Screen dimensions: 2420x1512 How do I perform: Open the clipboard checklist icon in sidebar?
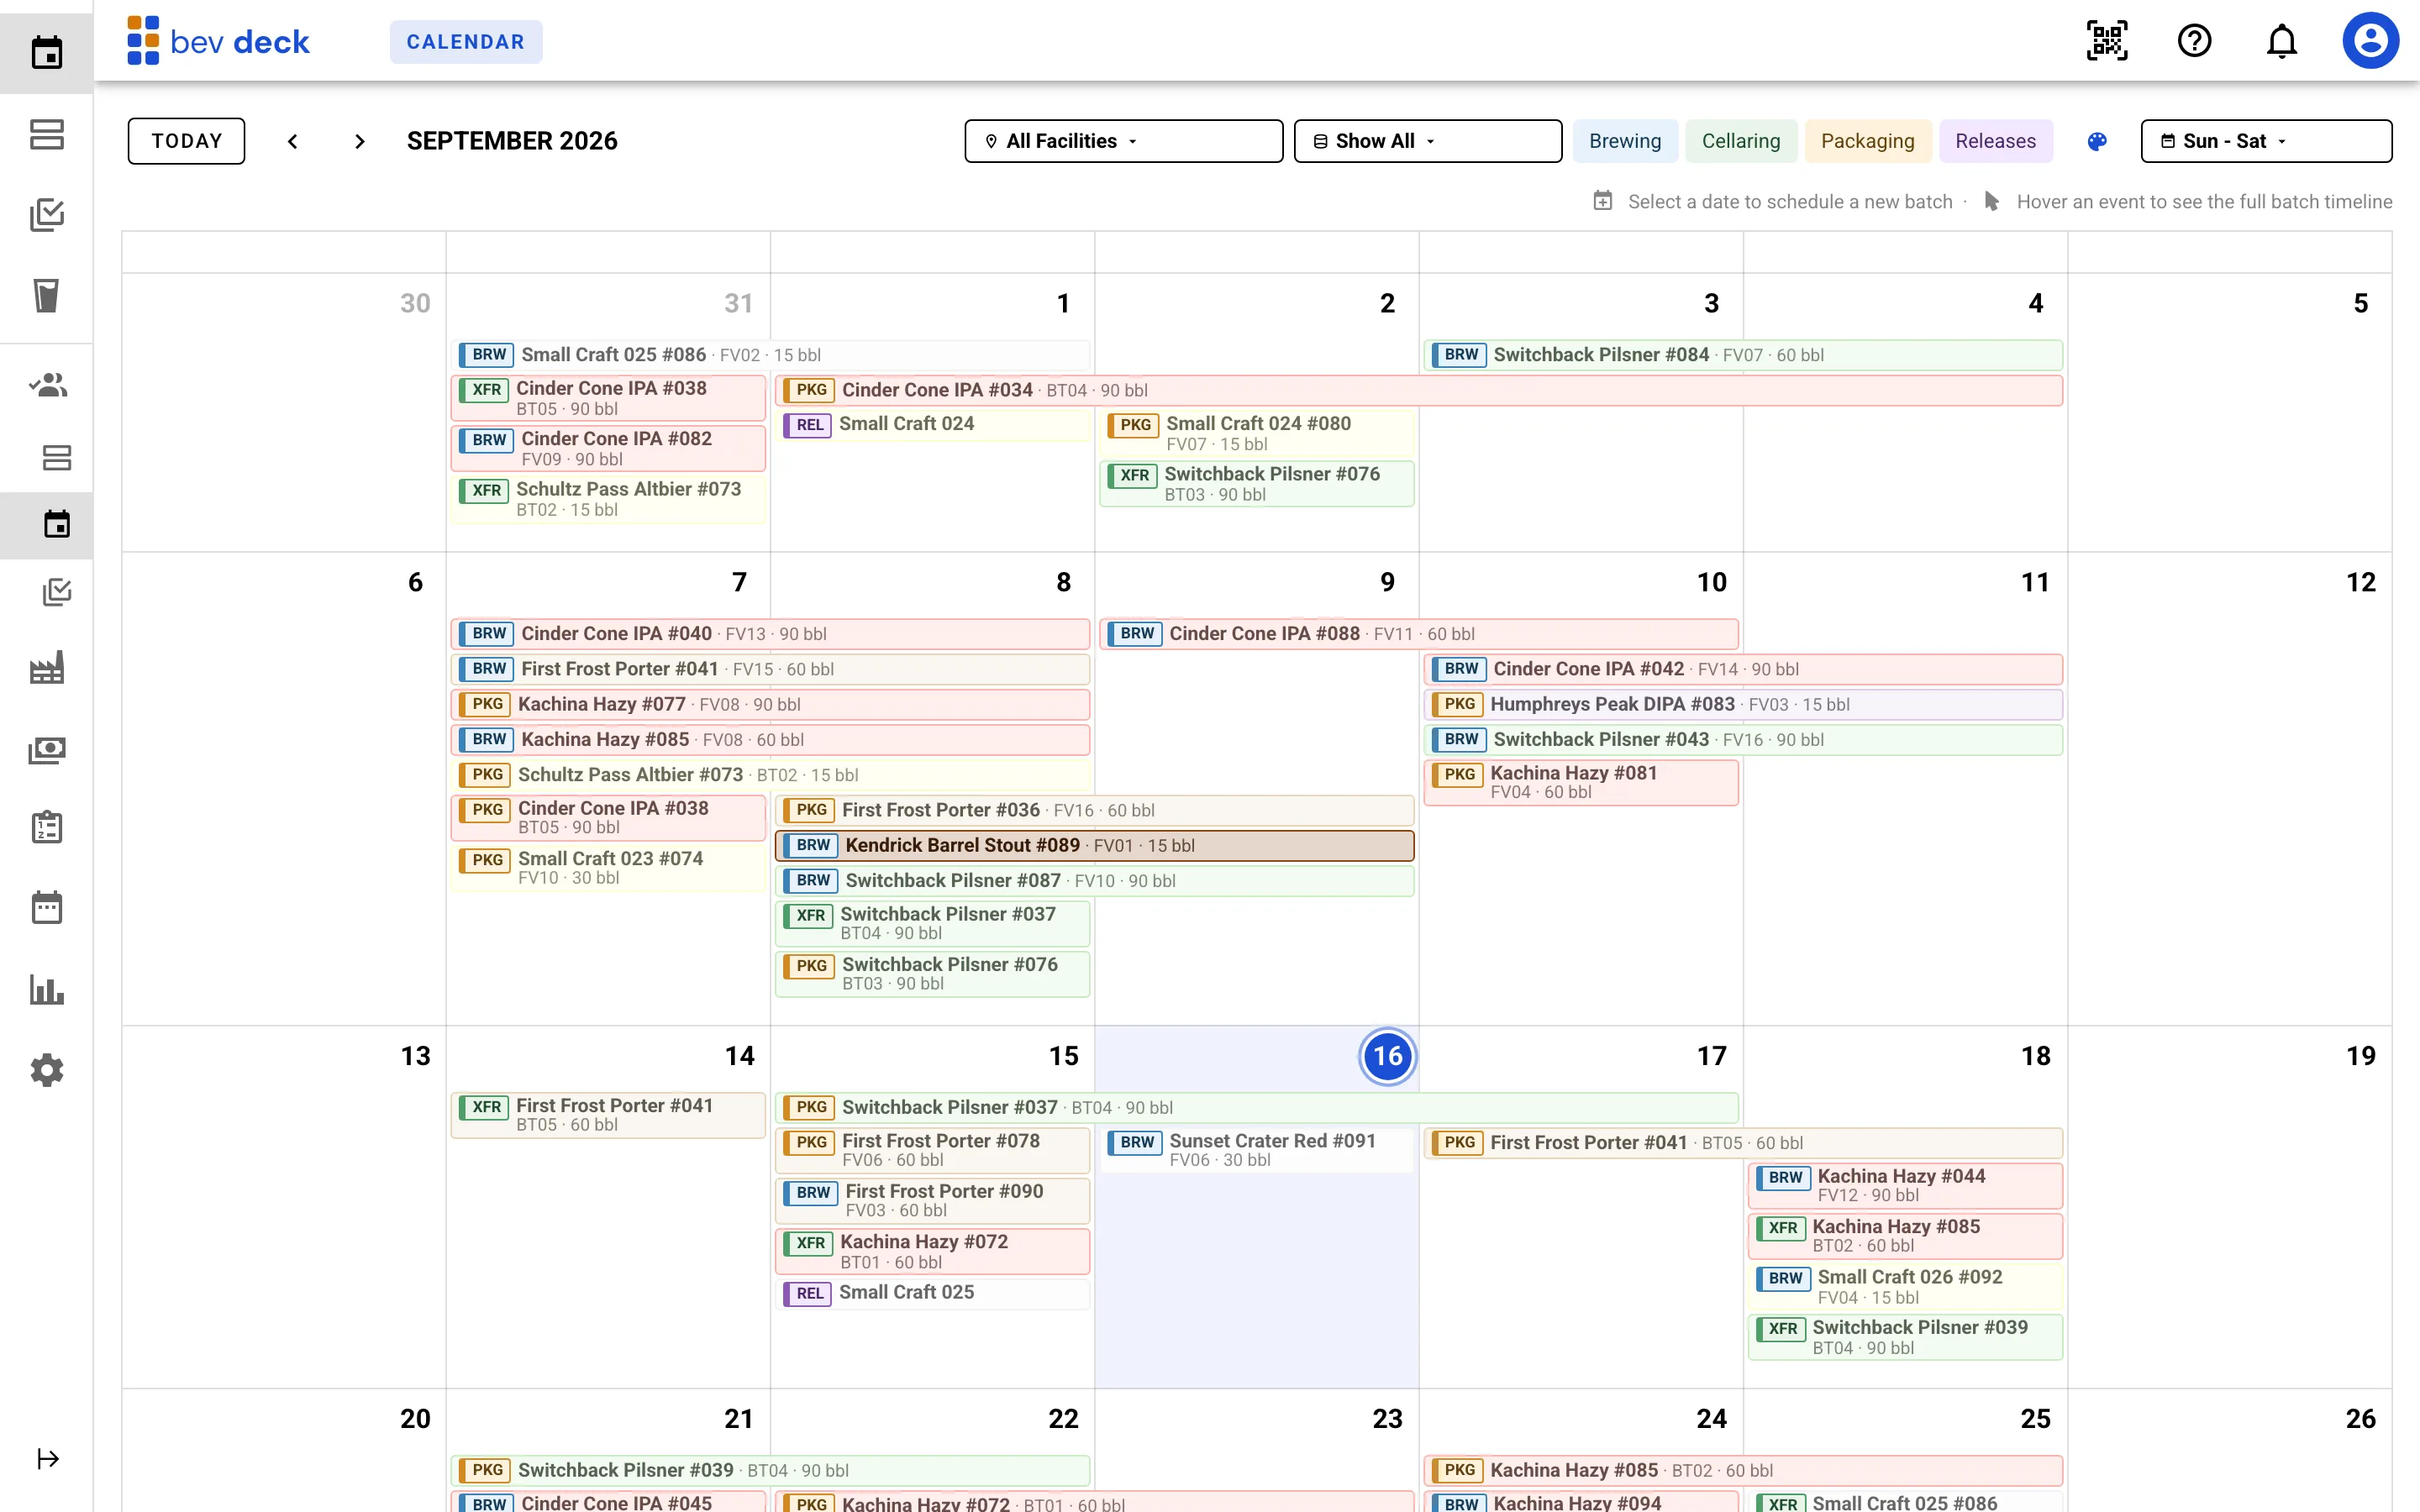(46, 828)
